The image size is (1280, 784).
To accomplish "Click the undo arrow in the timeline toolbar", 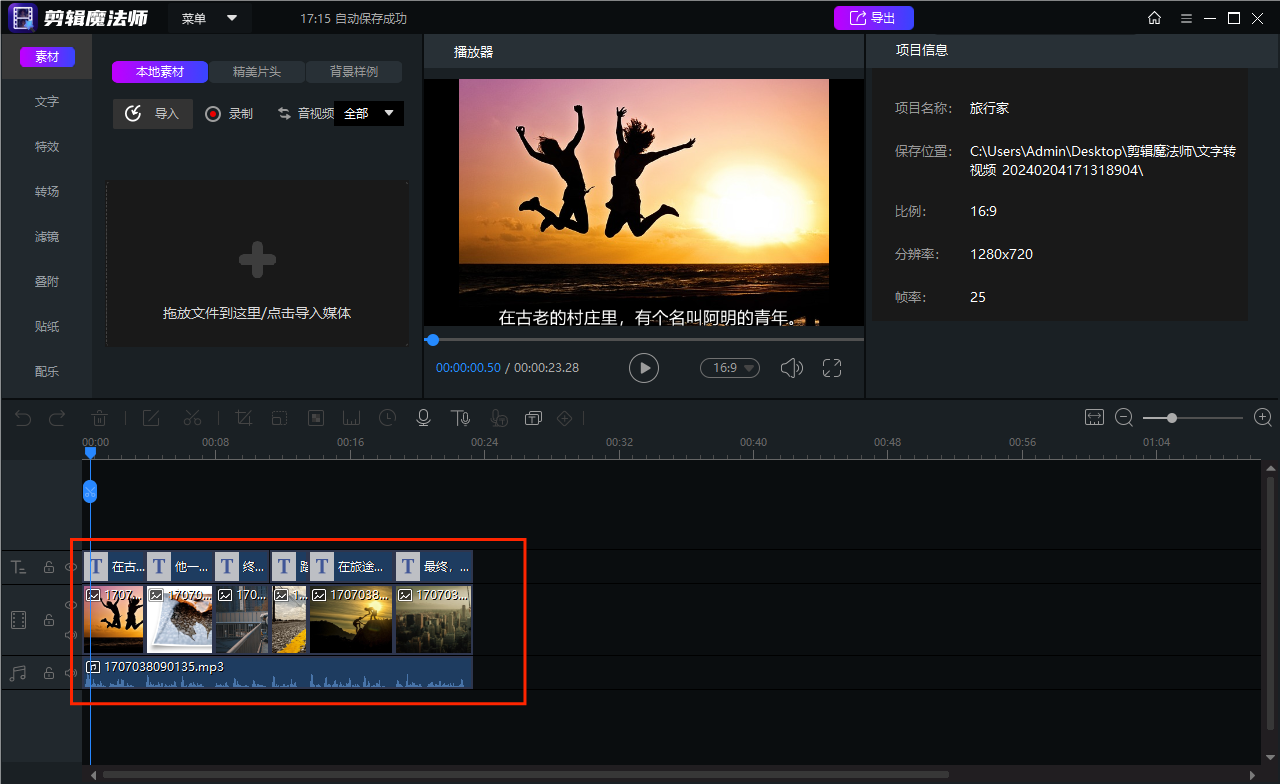I will click(23, 417).
